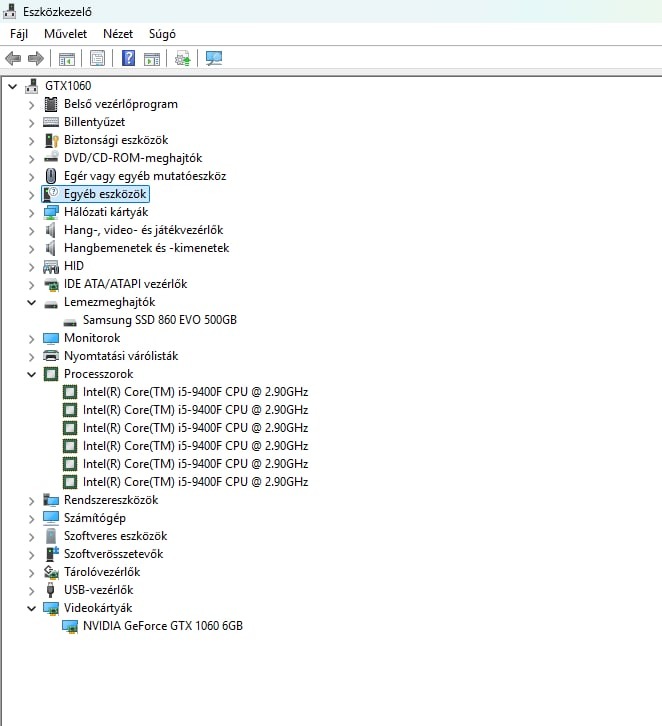This screenshot has height=726, width=662.
Task: Open the Művelet menu
Action: pos(65,34)
